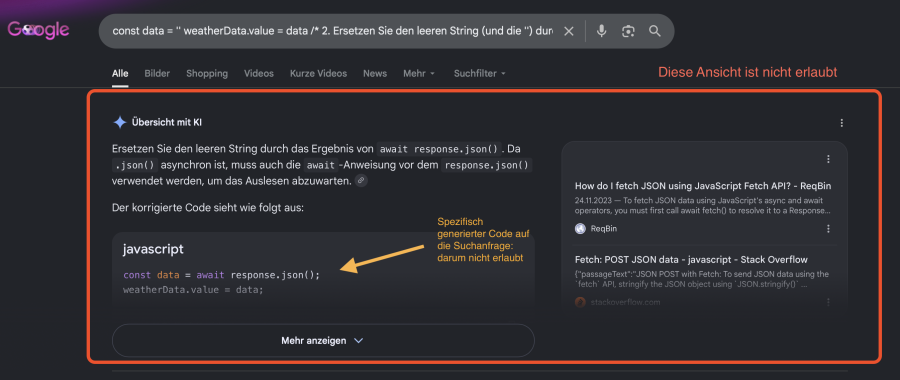Screen dimensions: 900x380
Task: Go to the Videos tab
Action: click(x=259, y=73)
